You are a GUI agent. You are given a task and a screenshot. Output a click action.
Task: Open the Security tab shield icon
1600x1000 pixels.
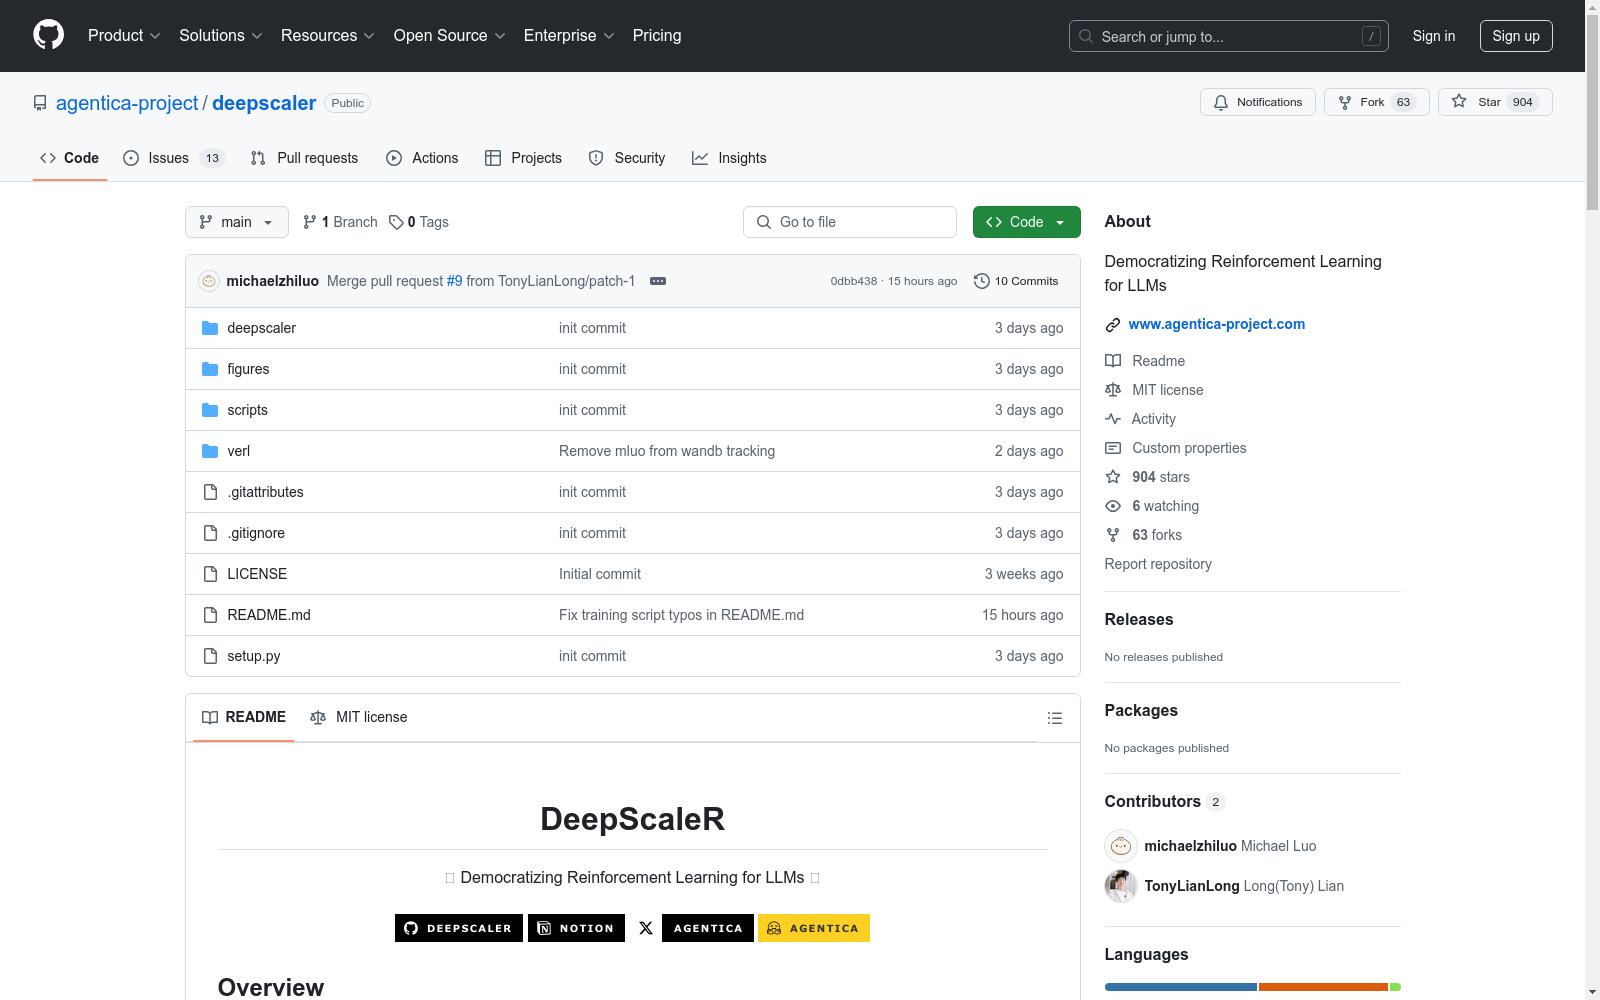596,158
